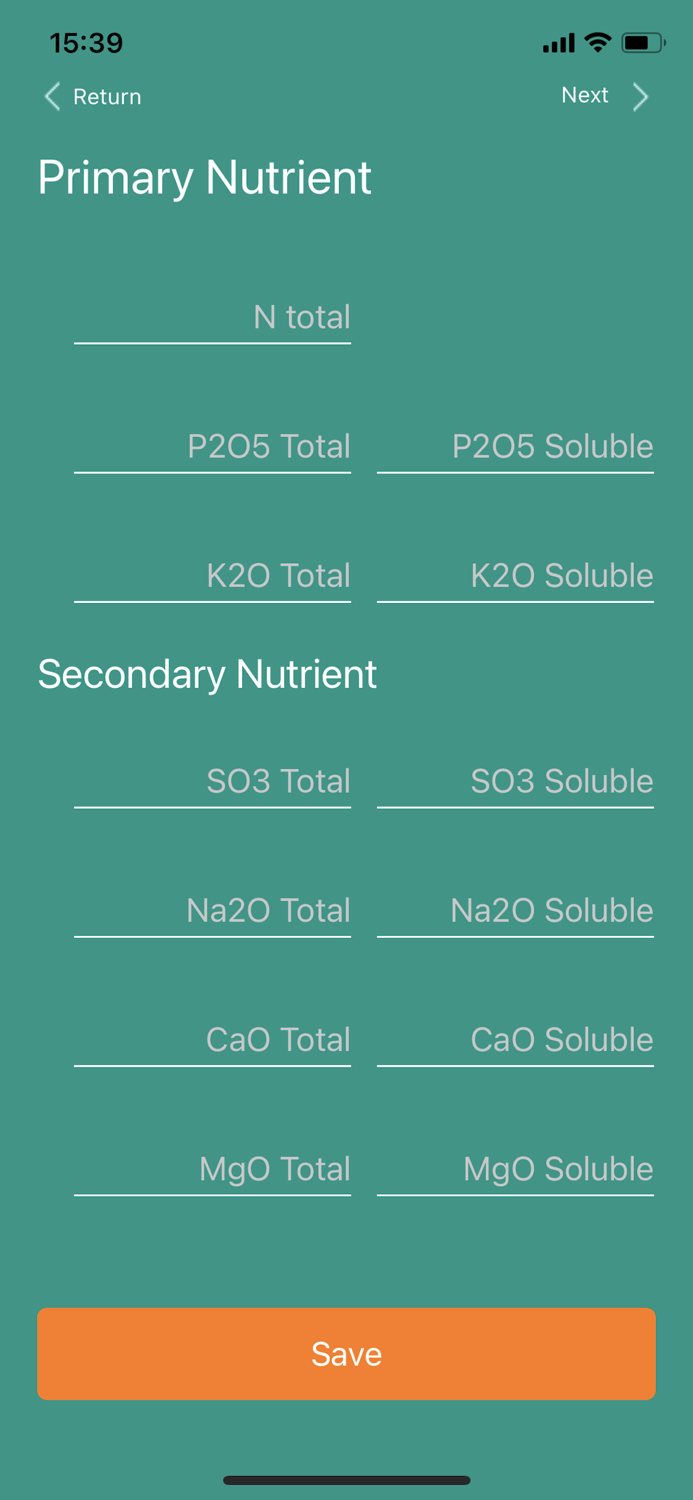The width and height of the screenshot is (693, 1500).
Task: Tap the Return back chevron icon
Action: point(53,96)
